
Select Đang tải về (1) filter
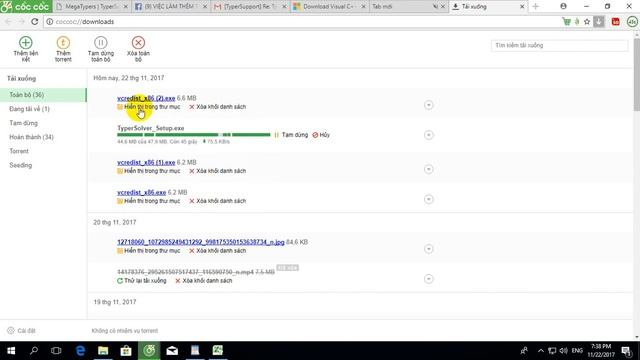pos(29,109)
